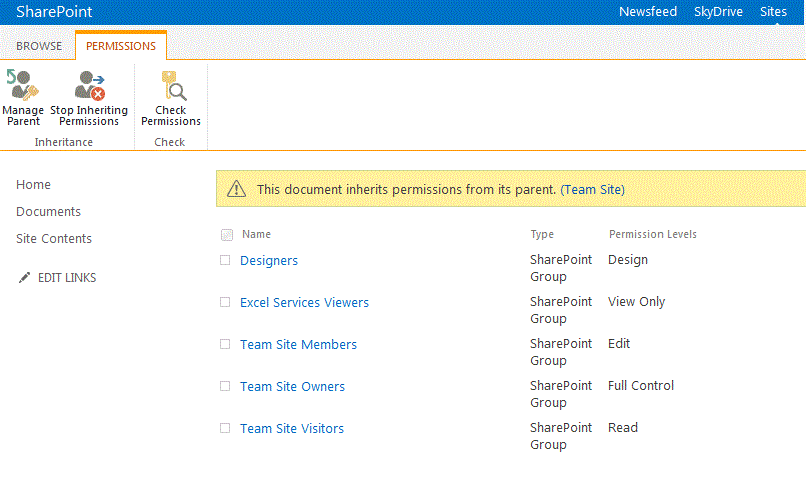This screenshot has height=479, width=806.
Task: Switch to the BROWSE tab
Action: click(x=39, y=46)
